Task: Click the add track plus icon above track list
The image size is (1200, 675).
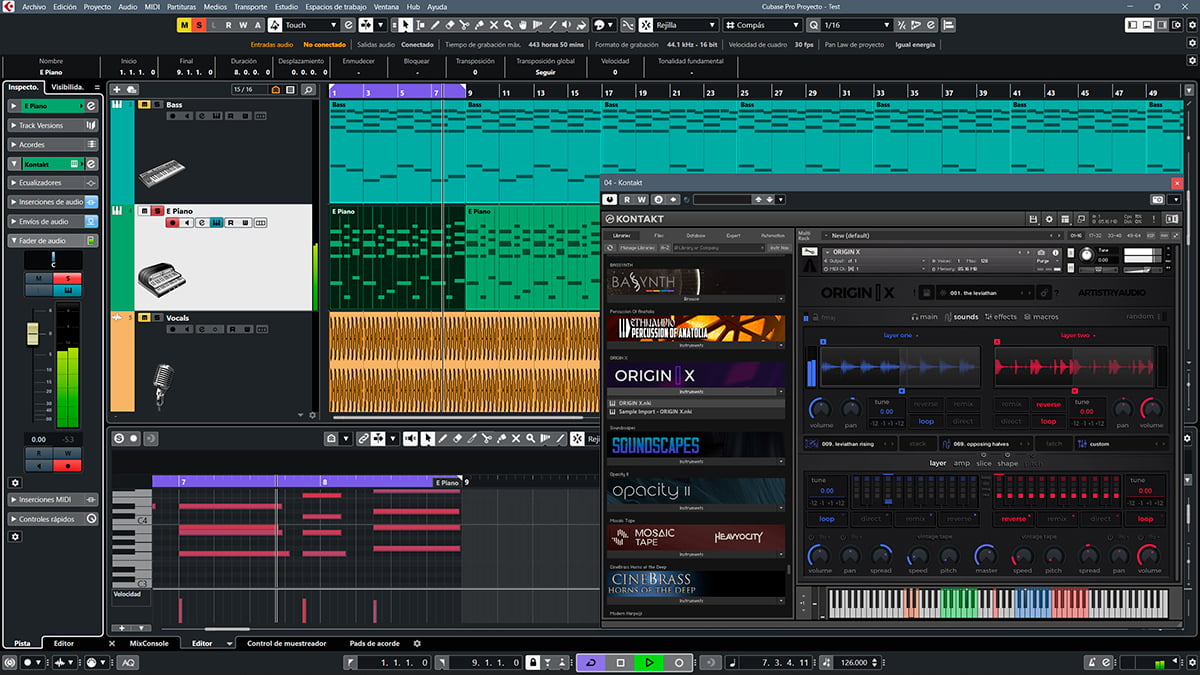Action: (117, 89)
